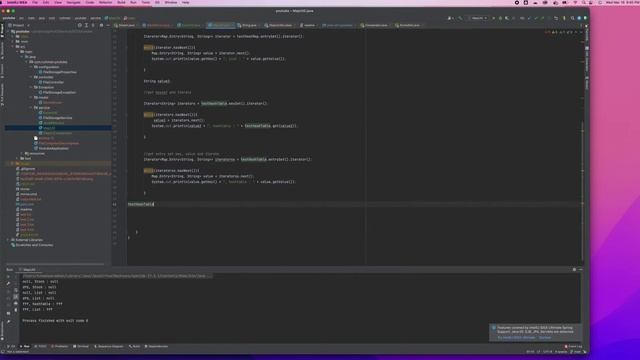The height and width of the screenshot is (360, 640).
Task: Toggle Maven tool window stripe on right edge
Action: 587,83
